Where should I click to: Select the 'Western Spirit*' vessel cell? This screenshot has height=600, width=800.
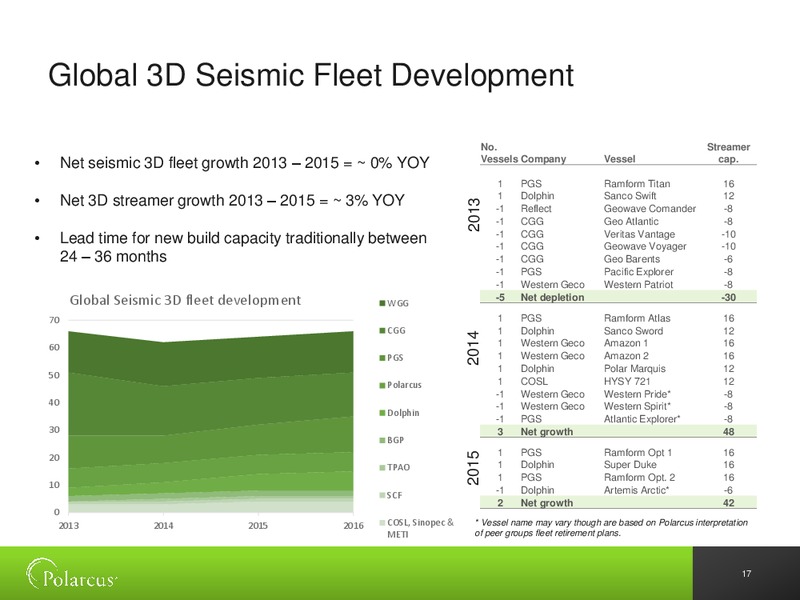(x=637, y=407)
